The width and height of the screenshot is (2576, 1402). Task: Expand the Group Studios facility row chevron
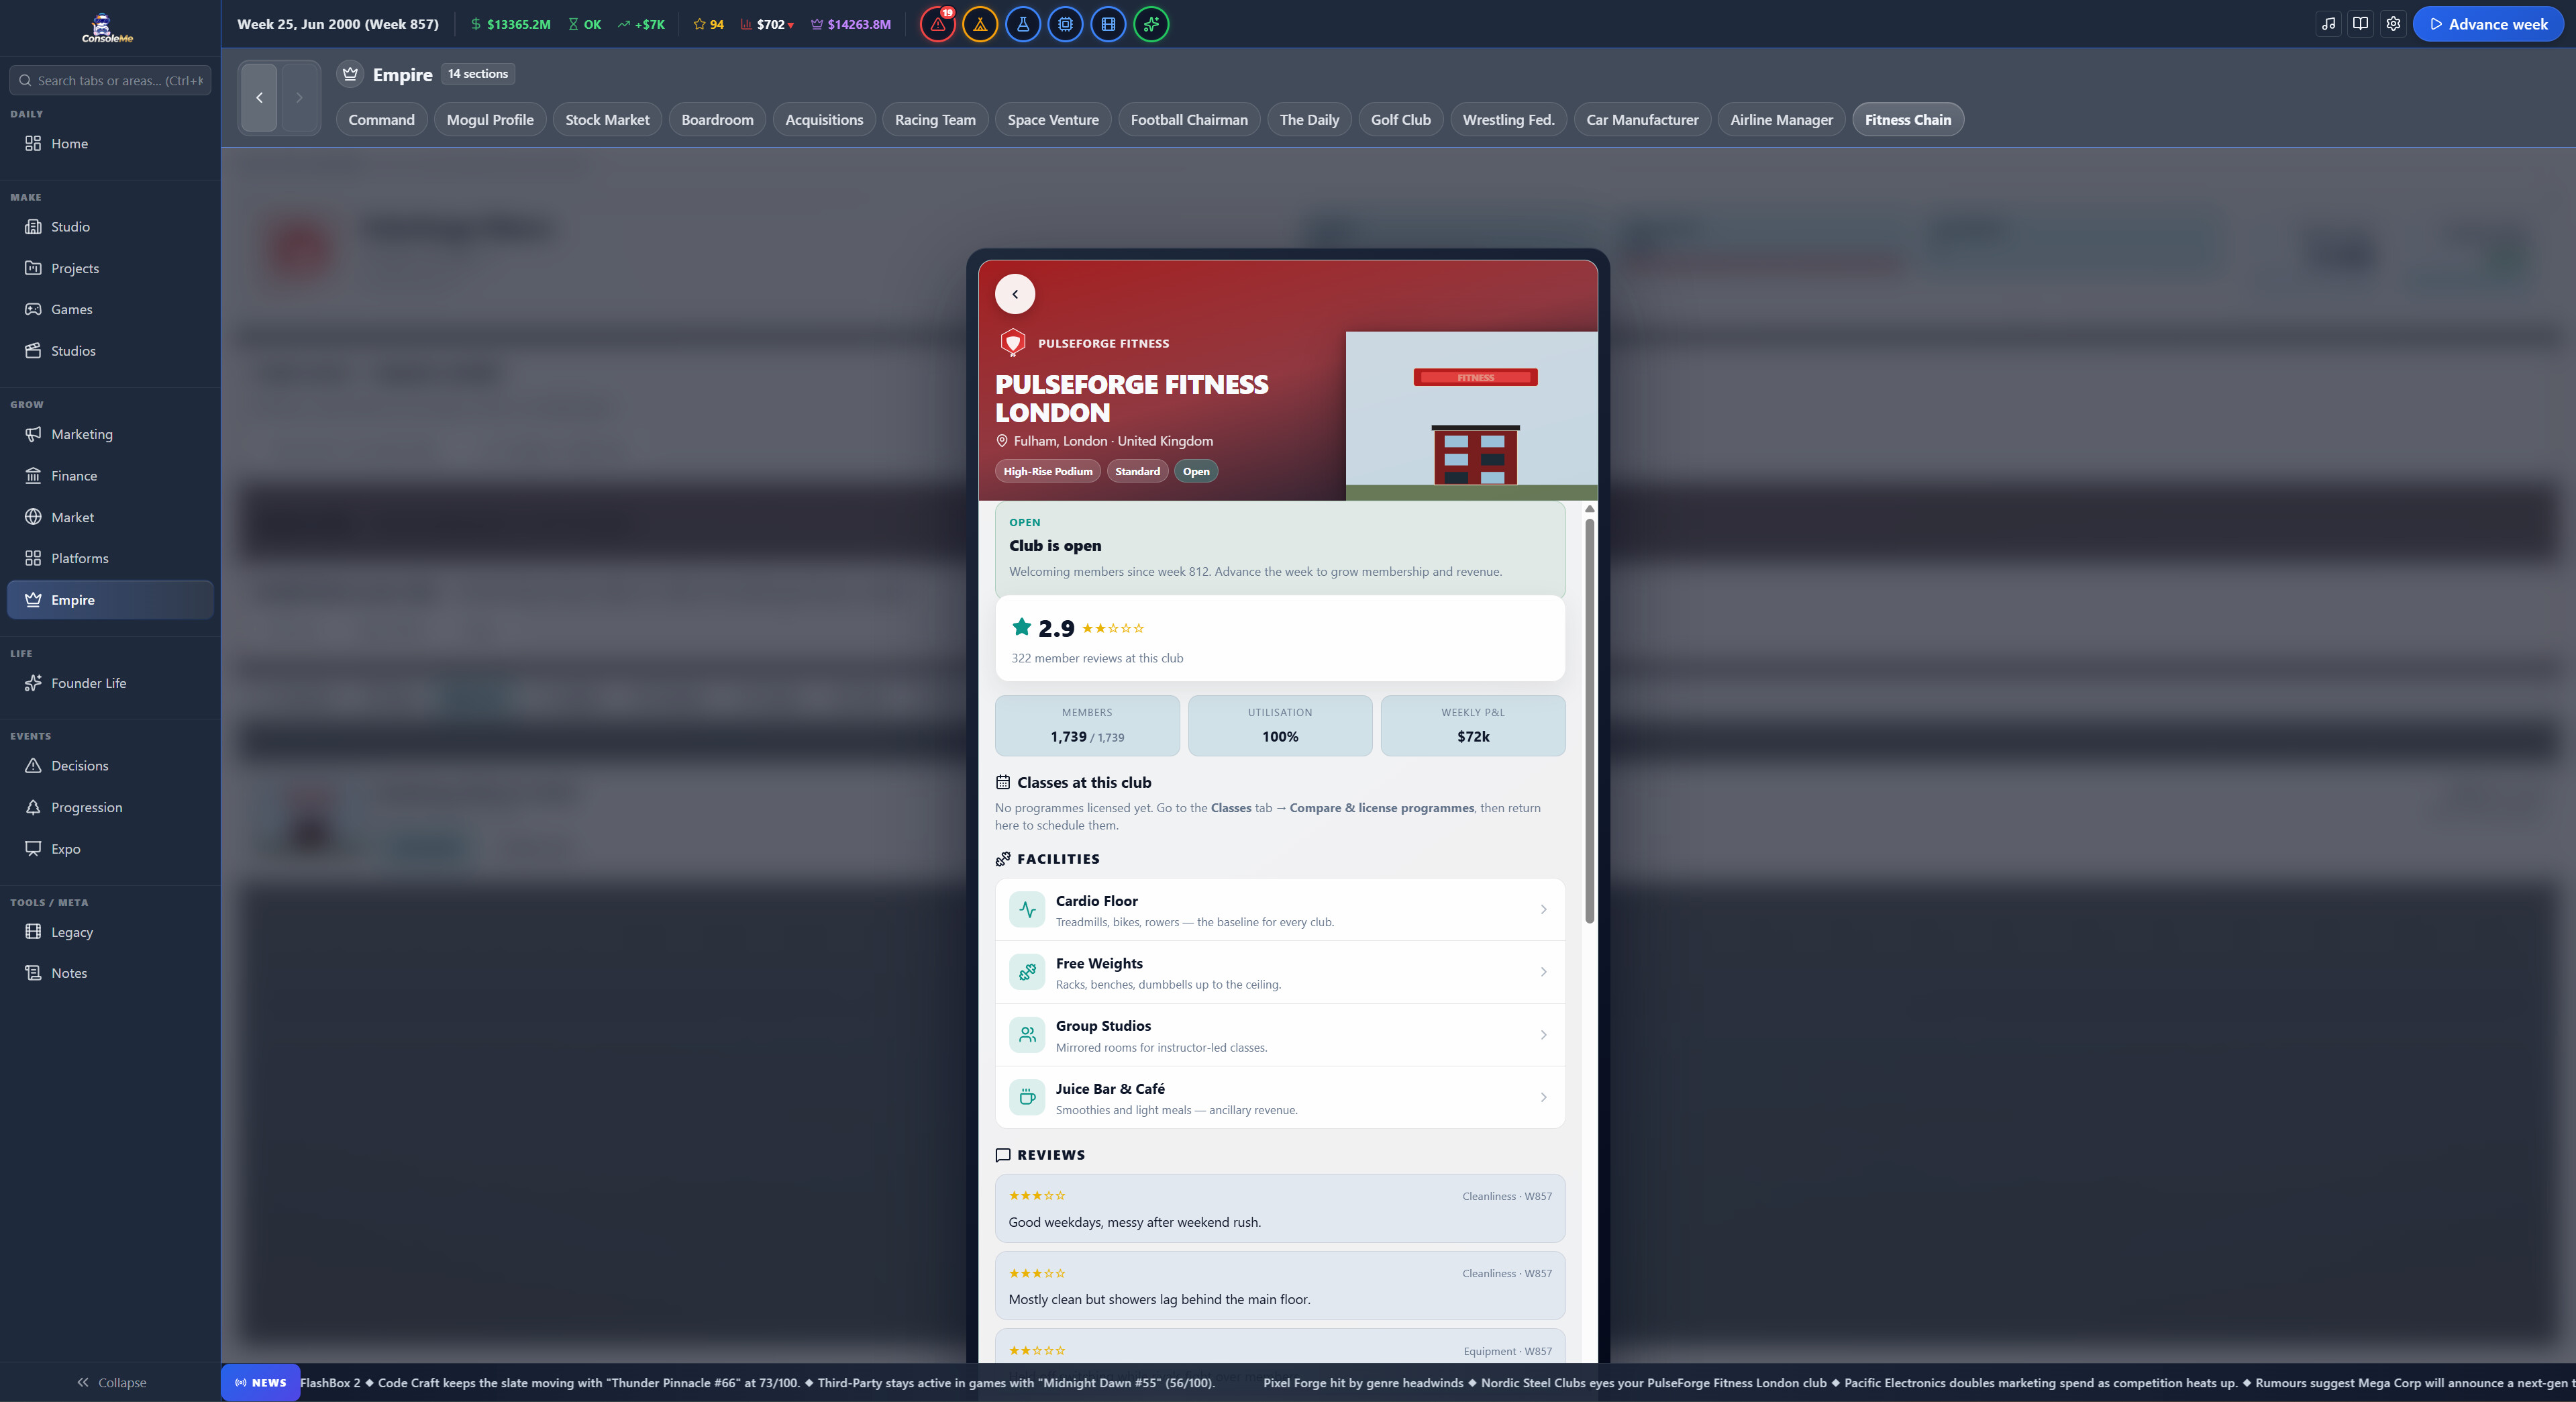tap(1544, 1035)
